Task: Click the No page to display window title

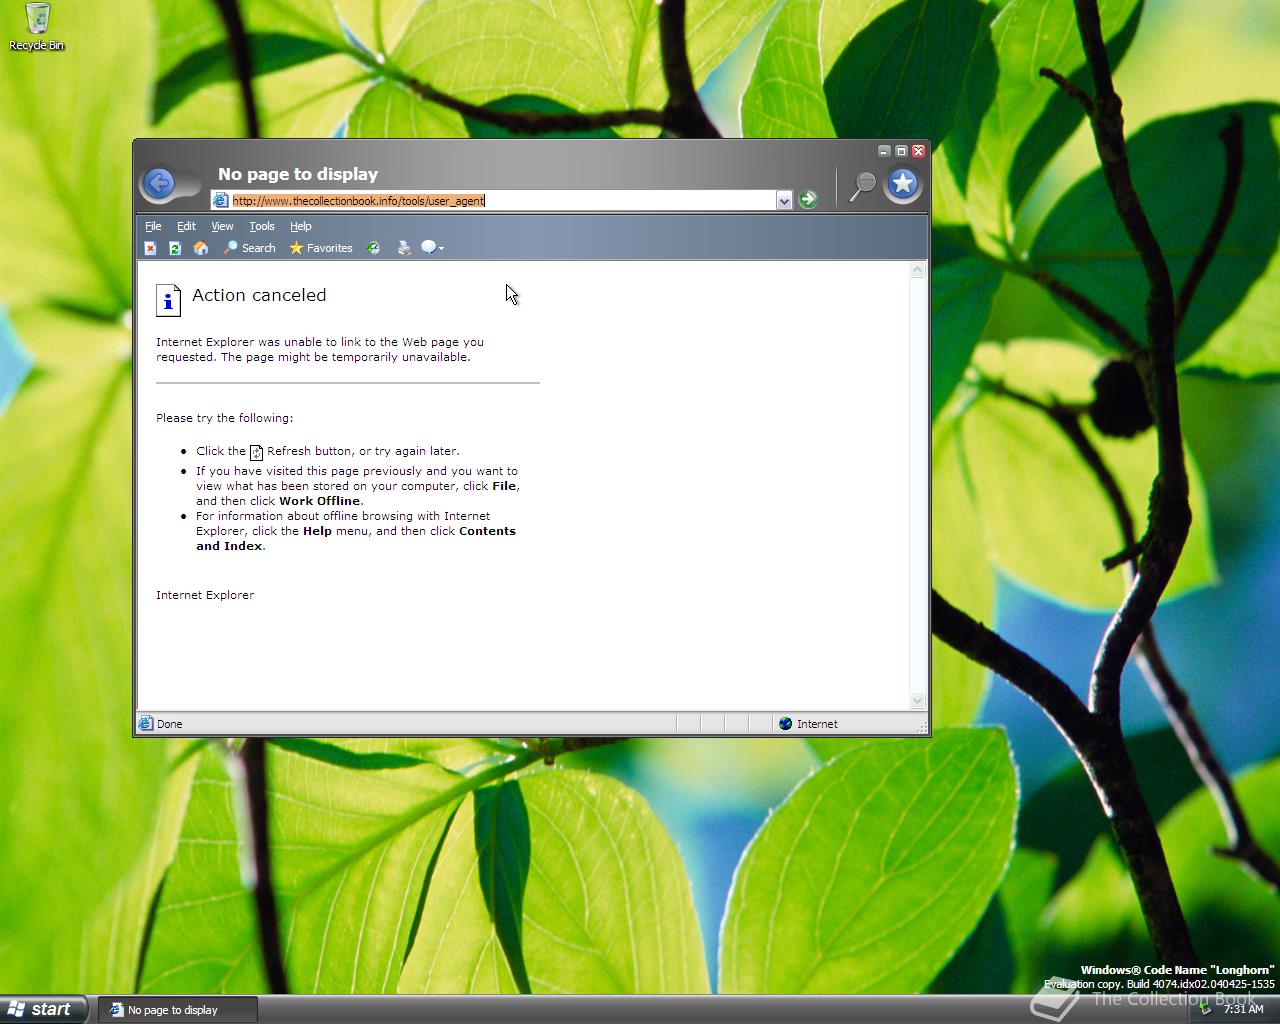Action: pos(298,174)
